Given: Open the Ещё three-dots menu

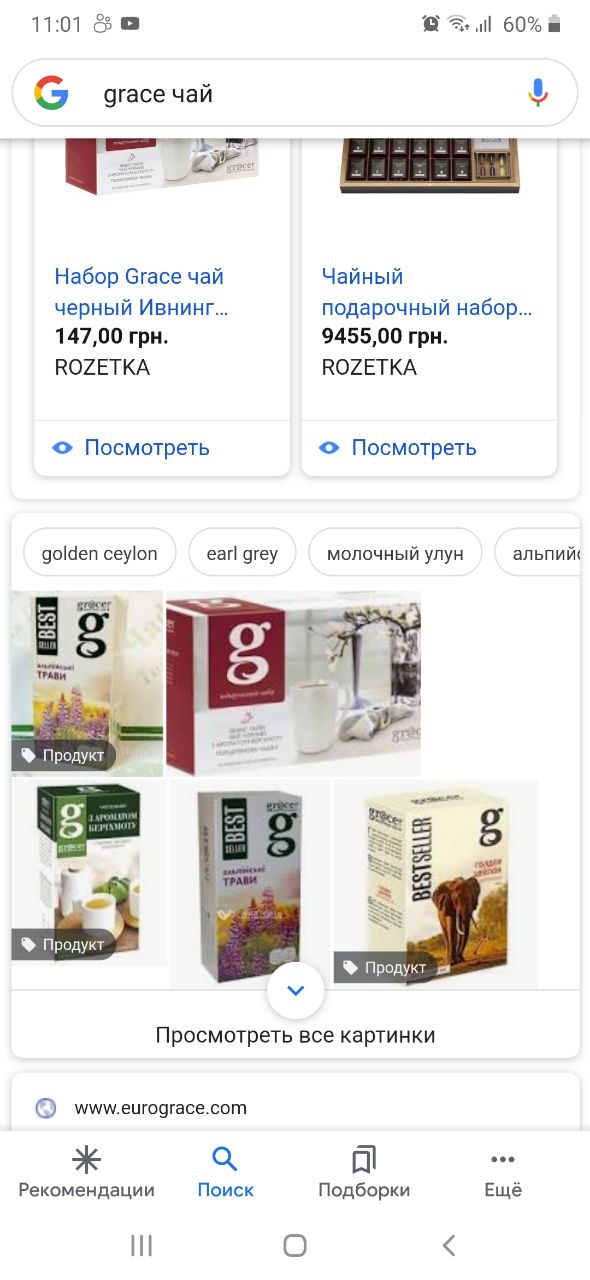Looking at the screenshot, I should [x=503, y=1160].
